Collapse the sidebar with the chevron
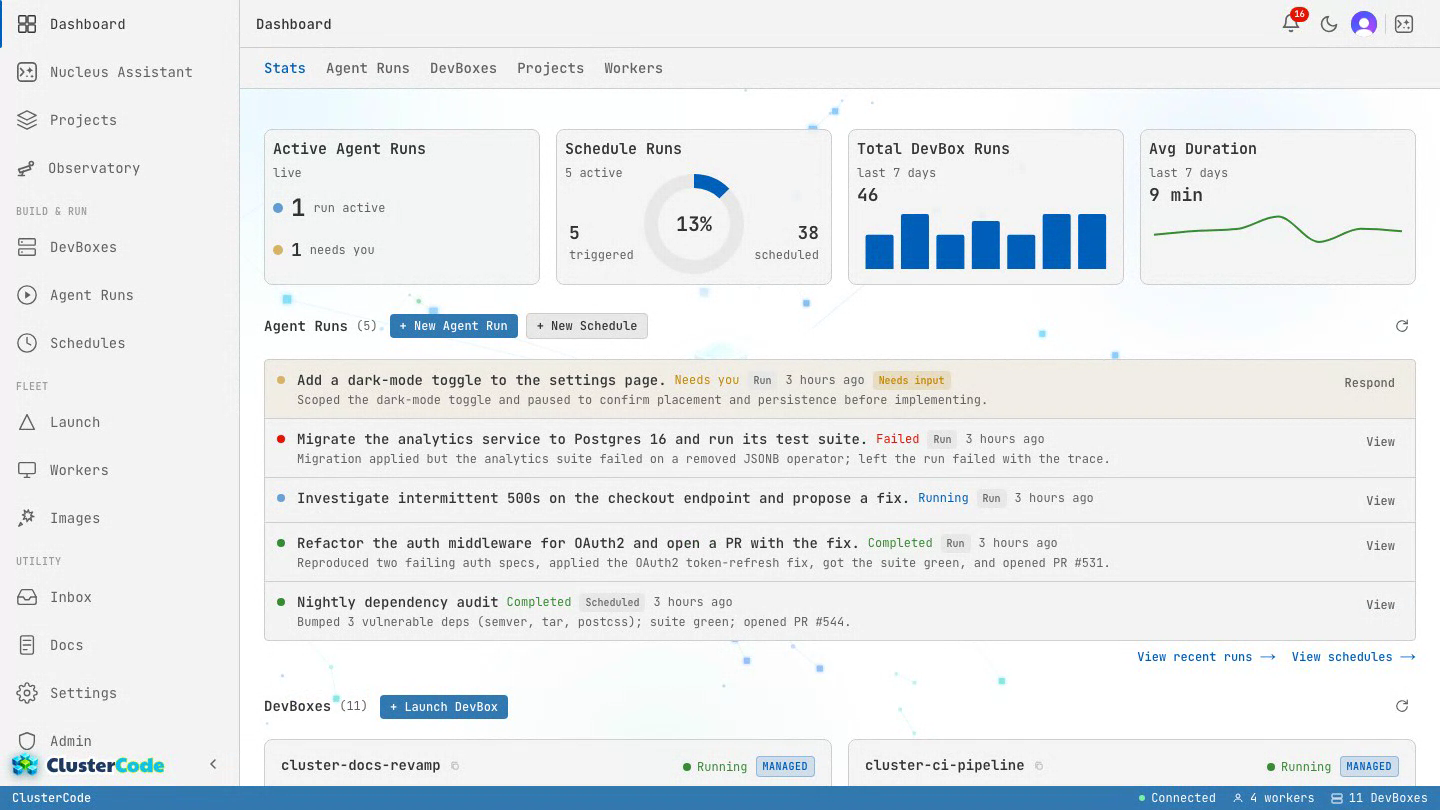1440x810 pixels. click(x=213, y=764)
